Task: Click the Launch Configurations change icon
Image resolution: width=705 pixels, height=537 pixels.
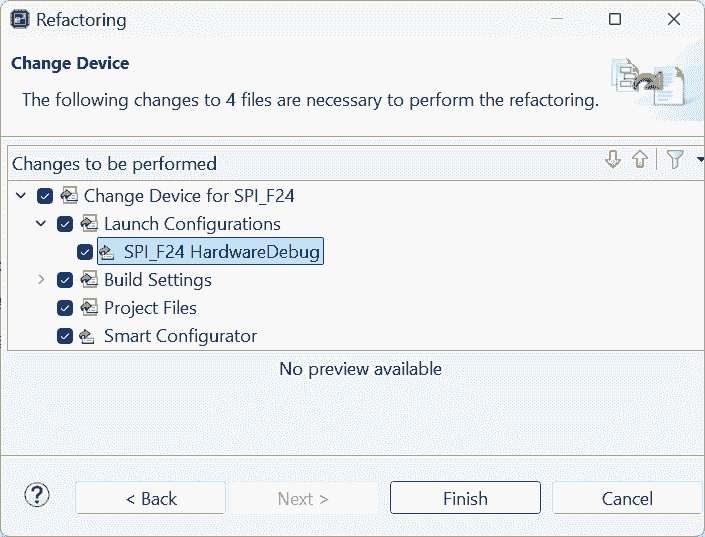Action: (89, 224)
